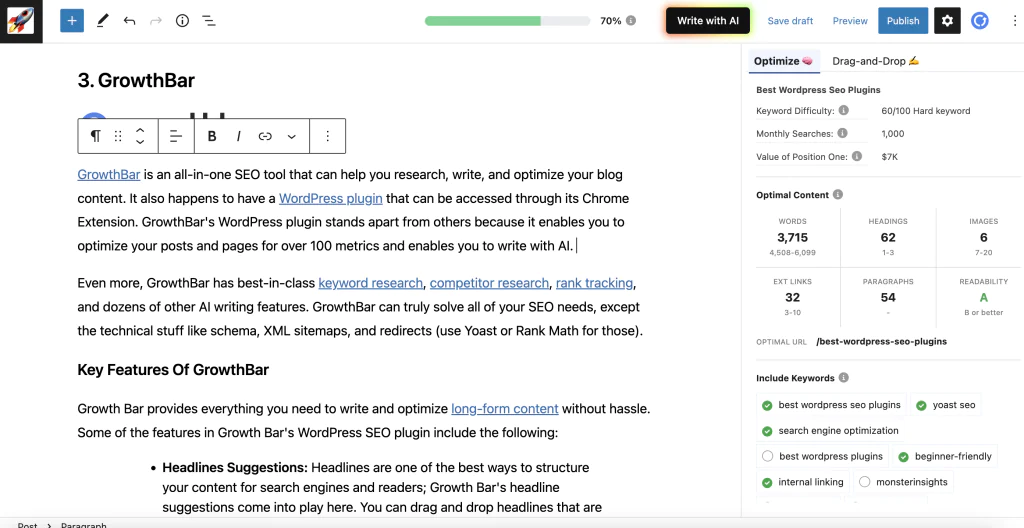Select keyword 'best wordpress seo plugins'
This screenshot has width=1024, height=528.
(831, 405)
